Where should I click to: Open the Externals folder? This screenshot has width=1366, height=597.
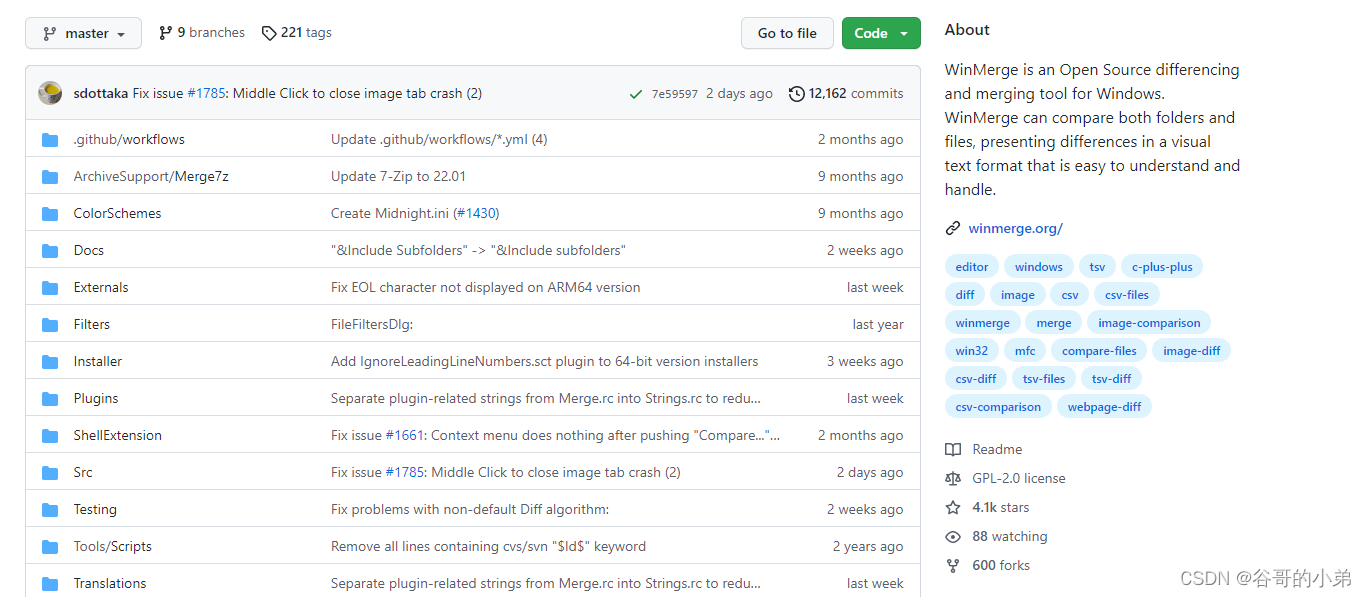(x=101, y=288)
